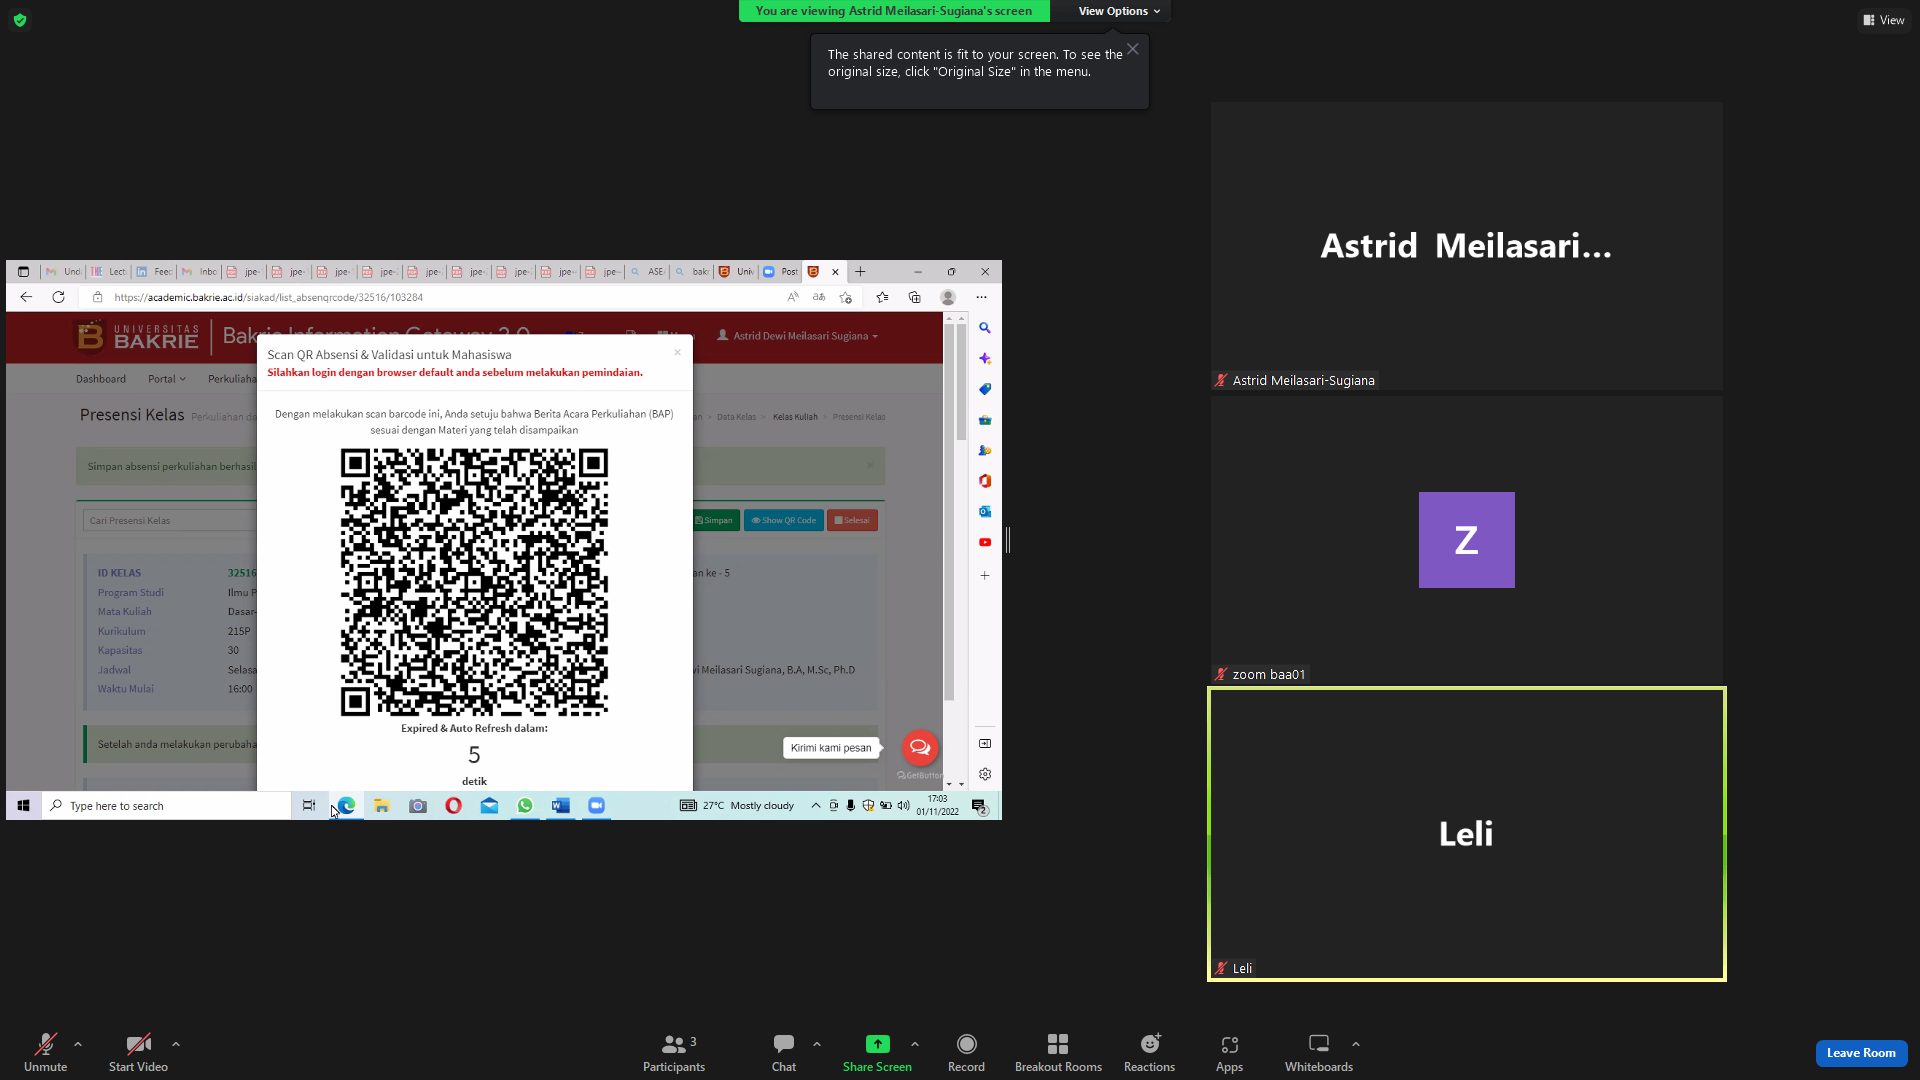Click the browser Refresh icon
This screenshot has height=1080, width=1920.
tap(58, 297)
